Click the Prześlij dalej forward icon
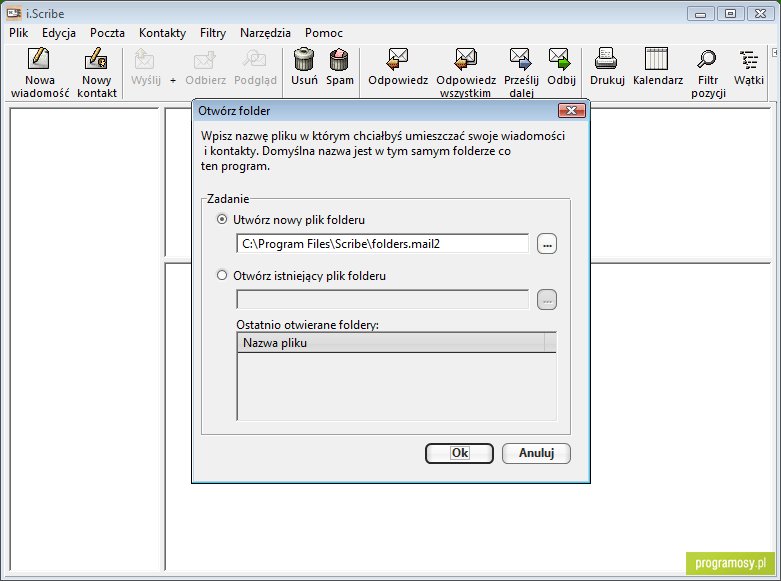This screenshot has width=781, height=581. (x=521, y=59)
